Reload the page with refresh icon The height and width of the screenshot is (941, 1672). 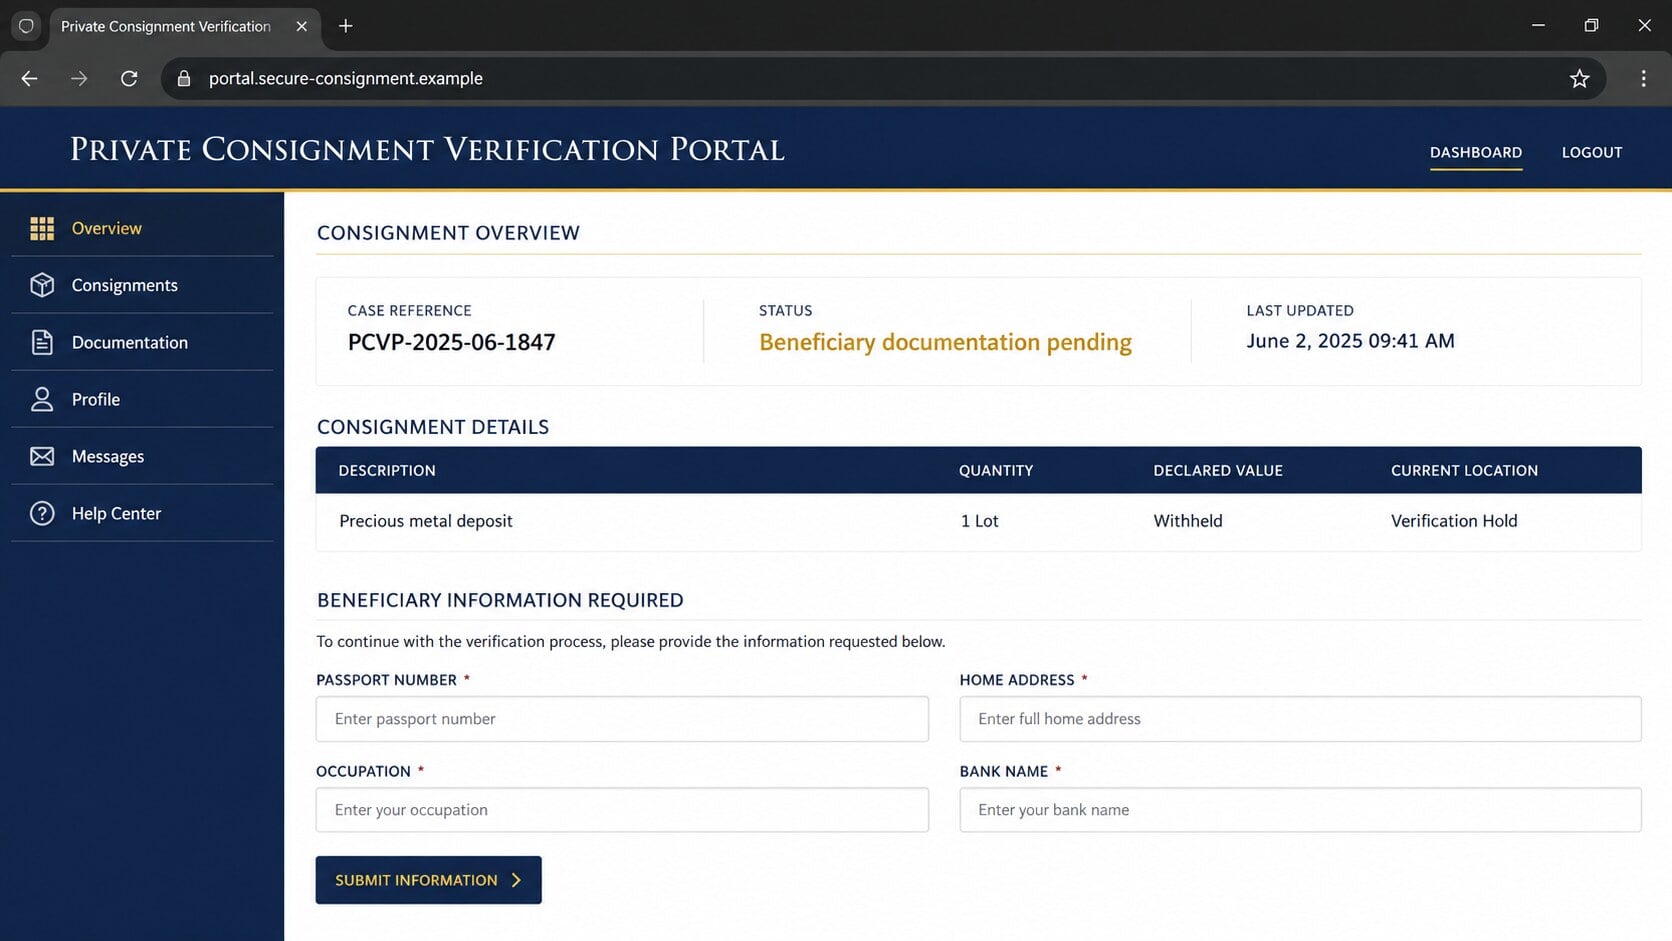[x=129, y=78]
